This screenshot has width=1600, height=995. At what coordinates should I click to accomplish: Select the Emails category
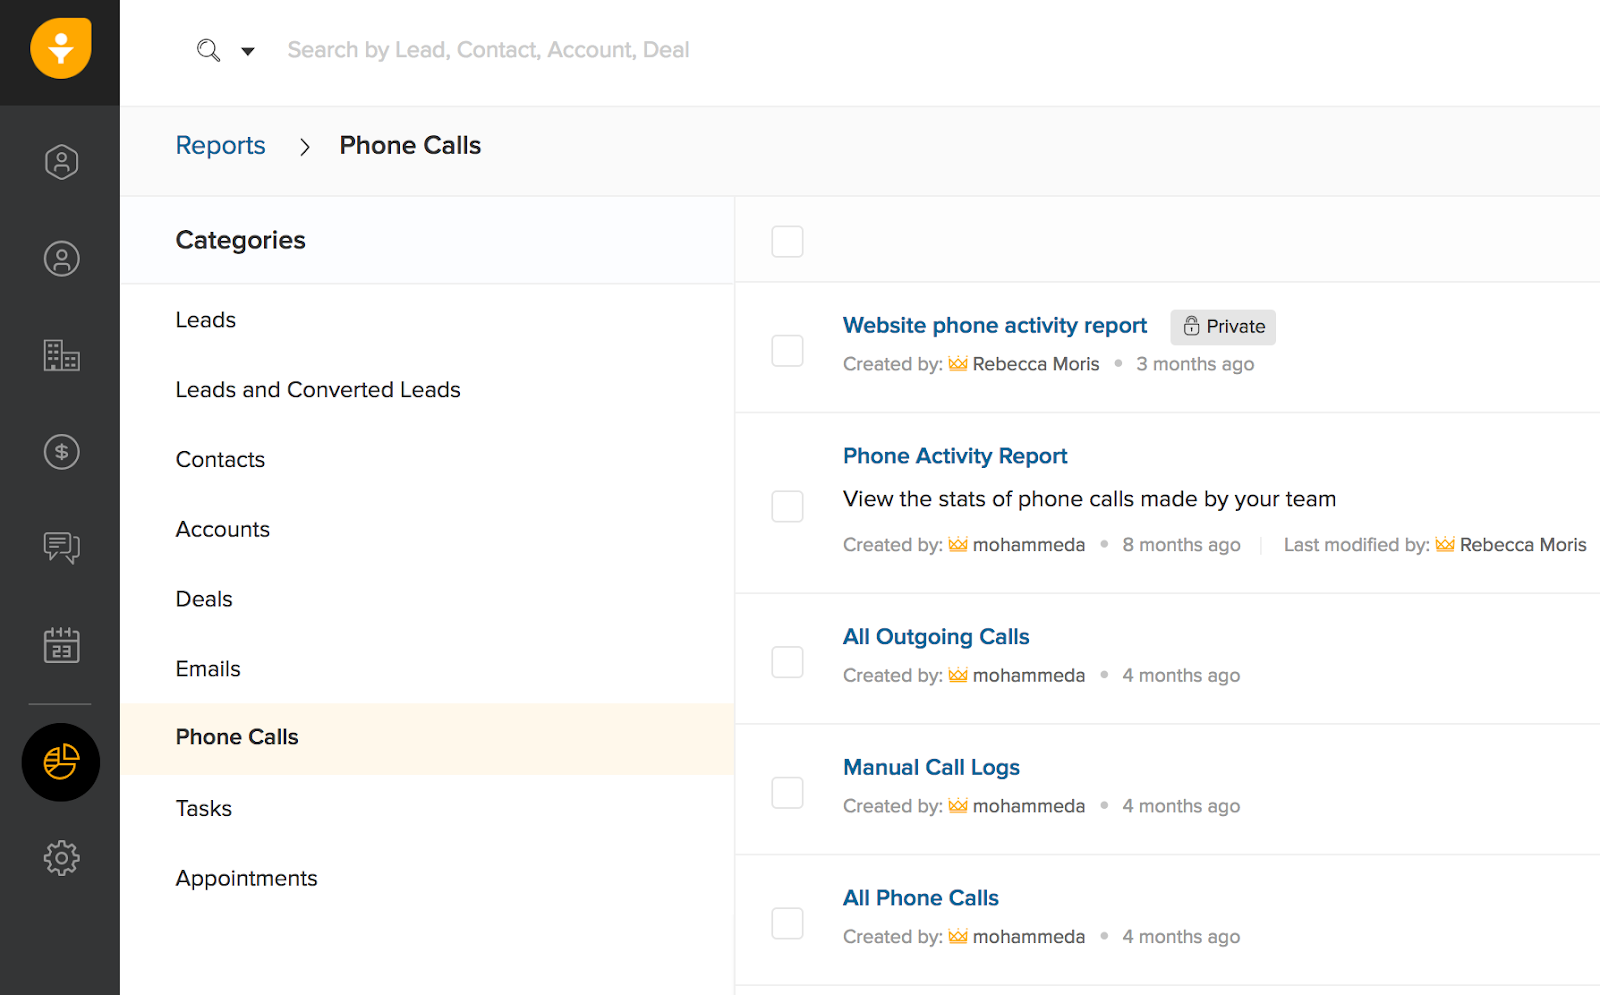point(208,669)
